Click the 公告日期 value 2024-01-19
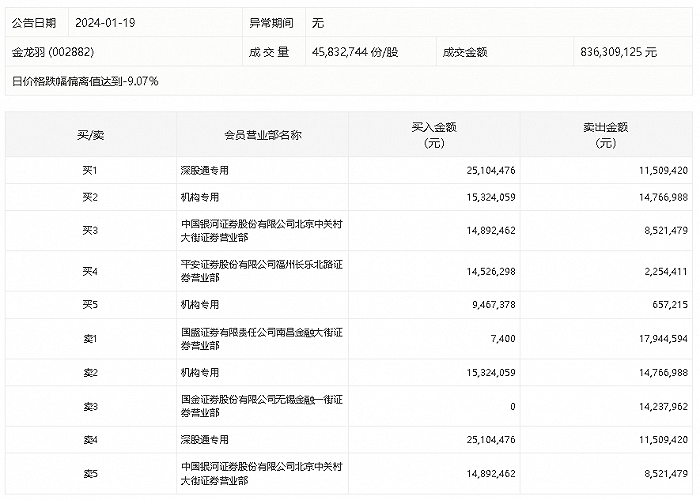 coord(104,22)
